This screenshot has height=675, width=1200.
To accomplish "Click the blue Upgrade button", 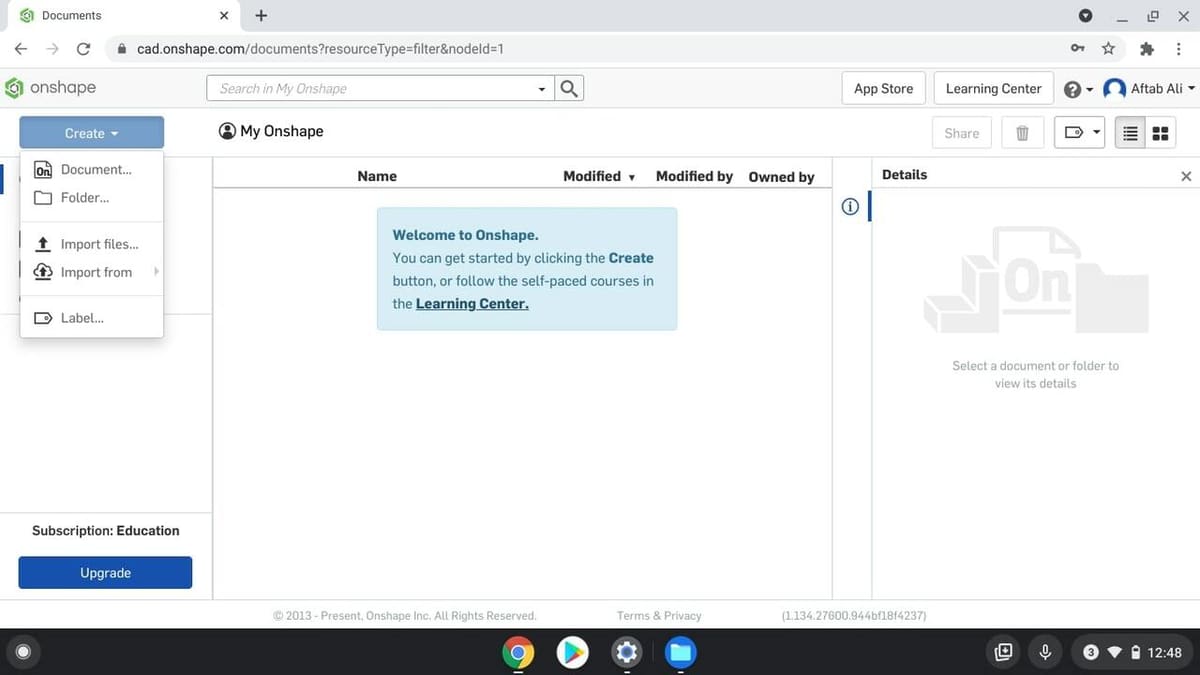I will click(105, 573).
